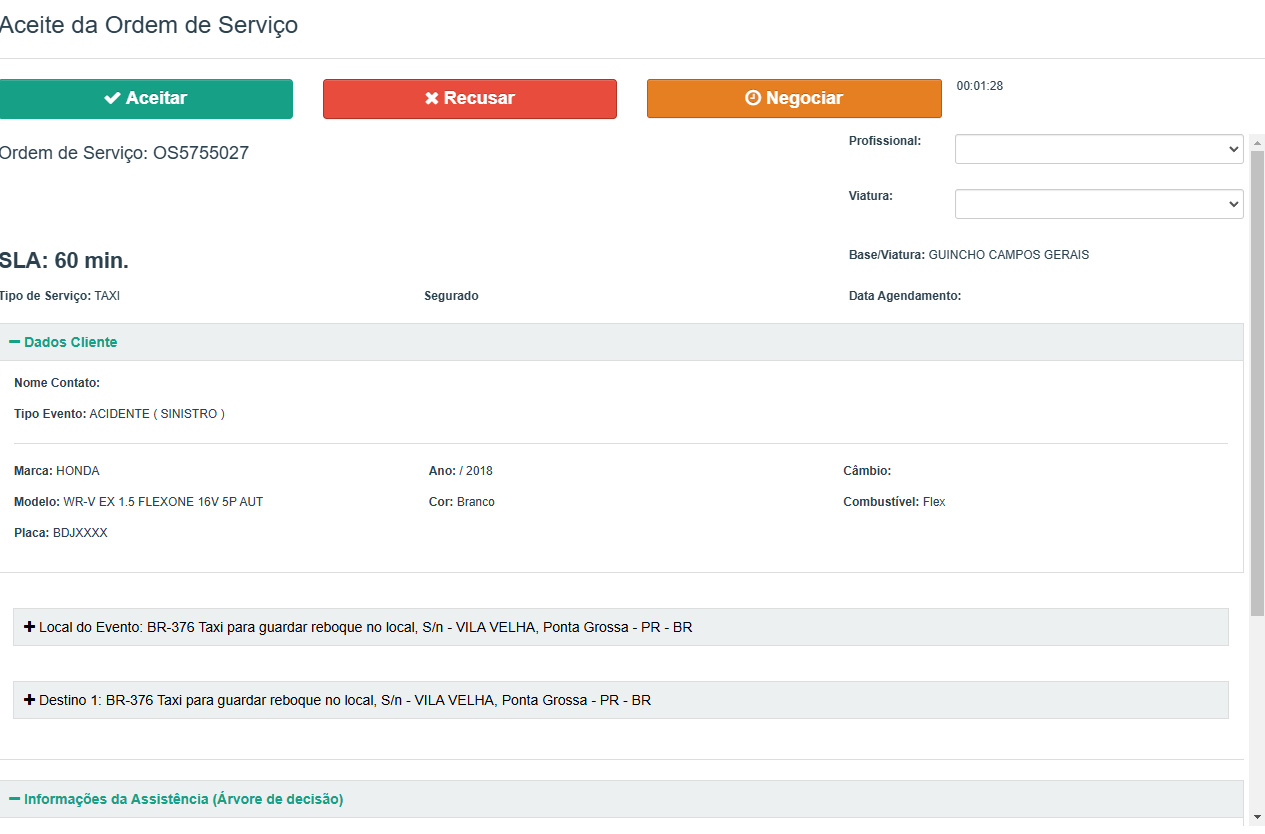Collapse Informações da Assistência section

[x=184, y=799]
